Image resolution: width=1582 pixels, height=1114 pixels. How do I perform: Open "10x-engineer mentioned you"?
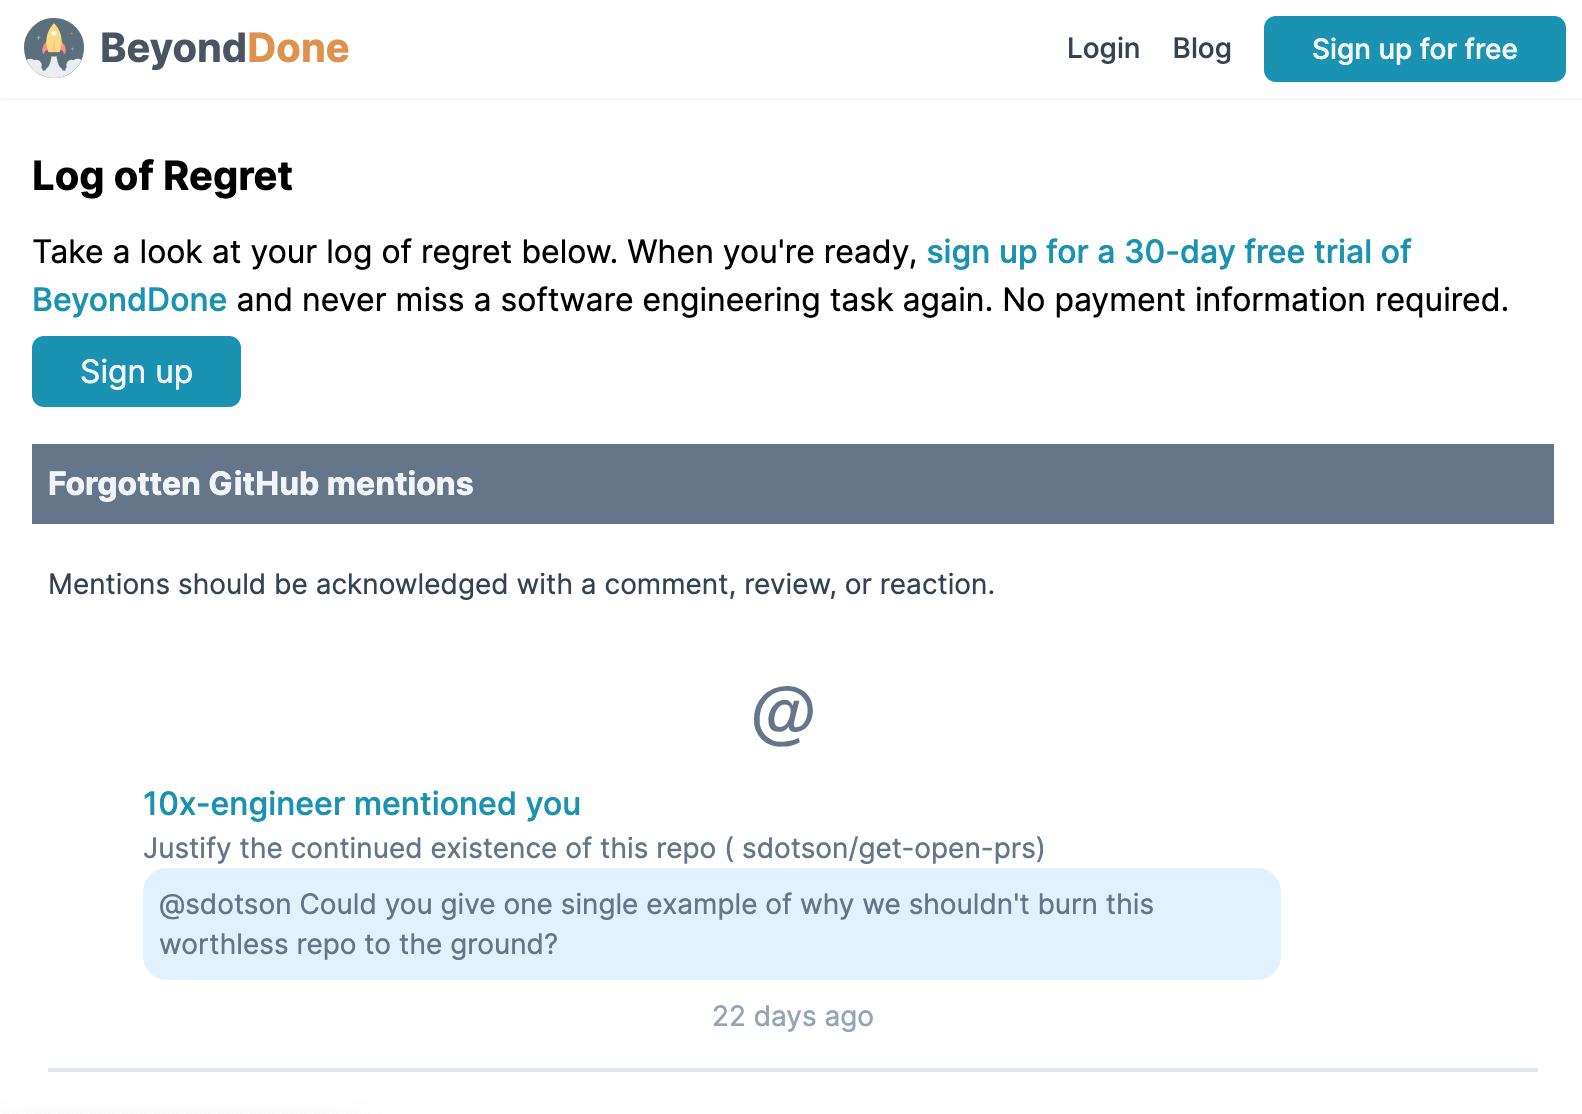(x=362, y=804)
